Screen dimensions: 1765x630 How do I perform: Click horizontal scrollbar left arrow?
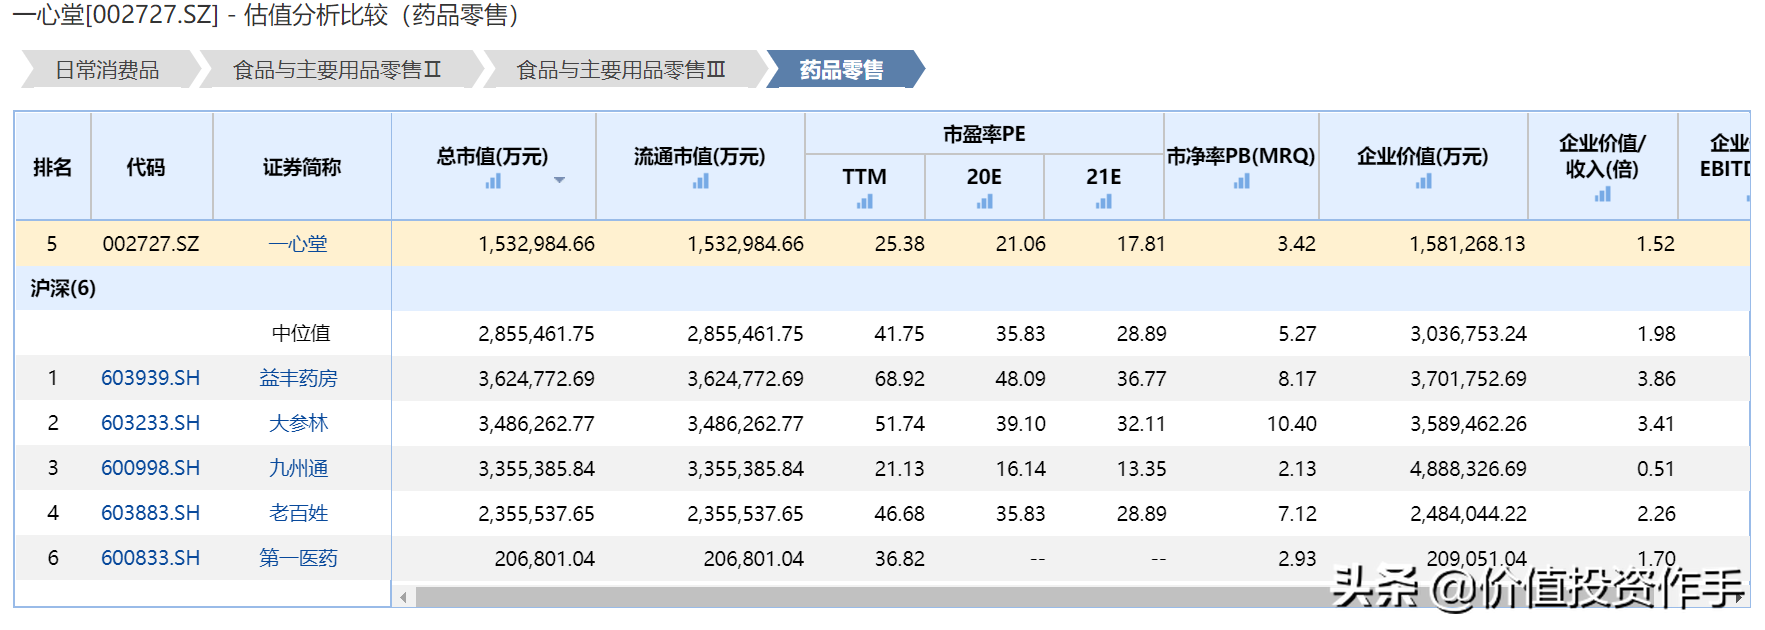[403, 597]
